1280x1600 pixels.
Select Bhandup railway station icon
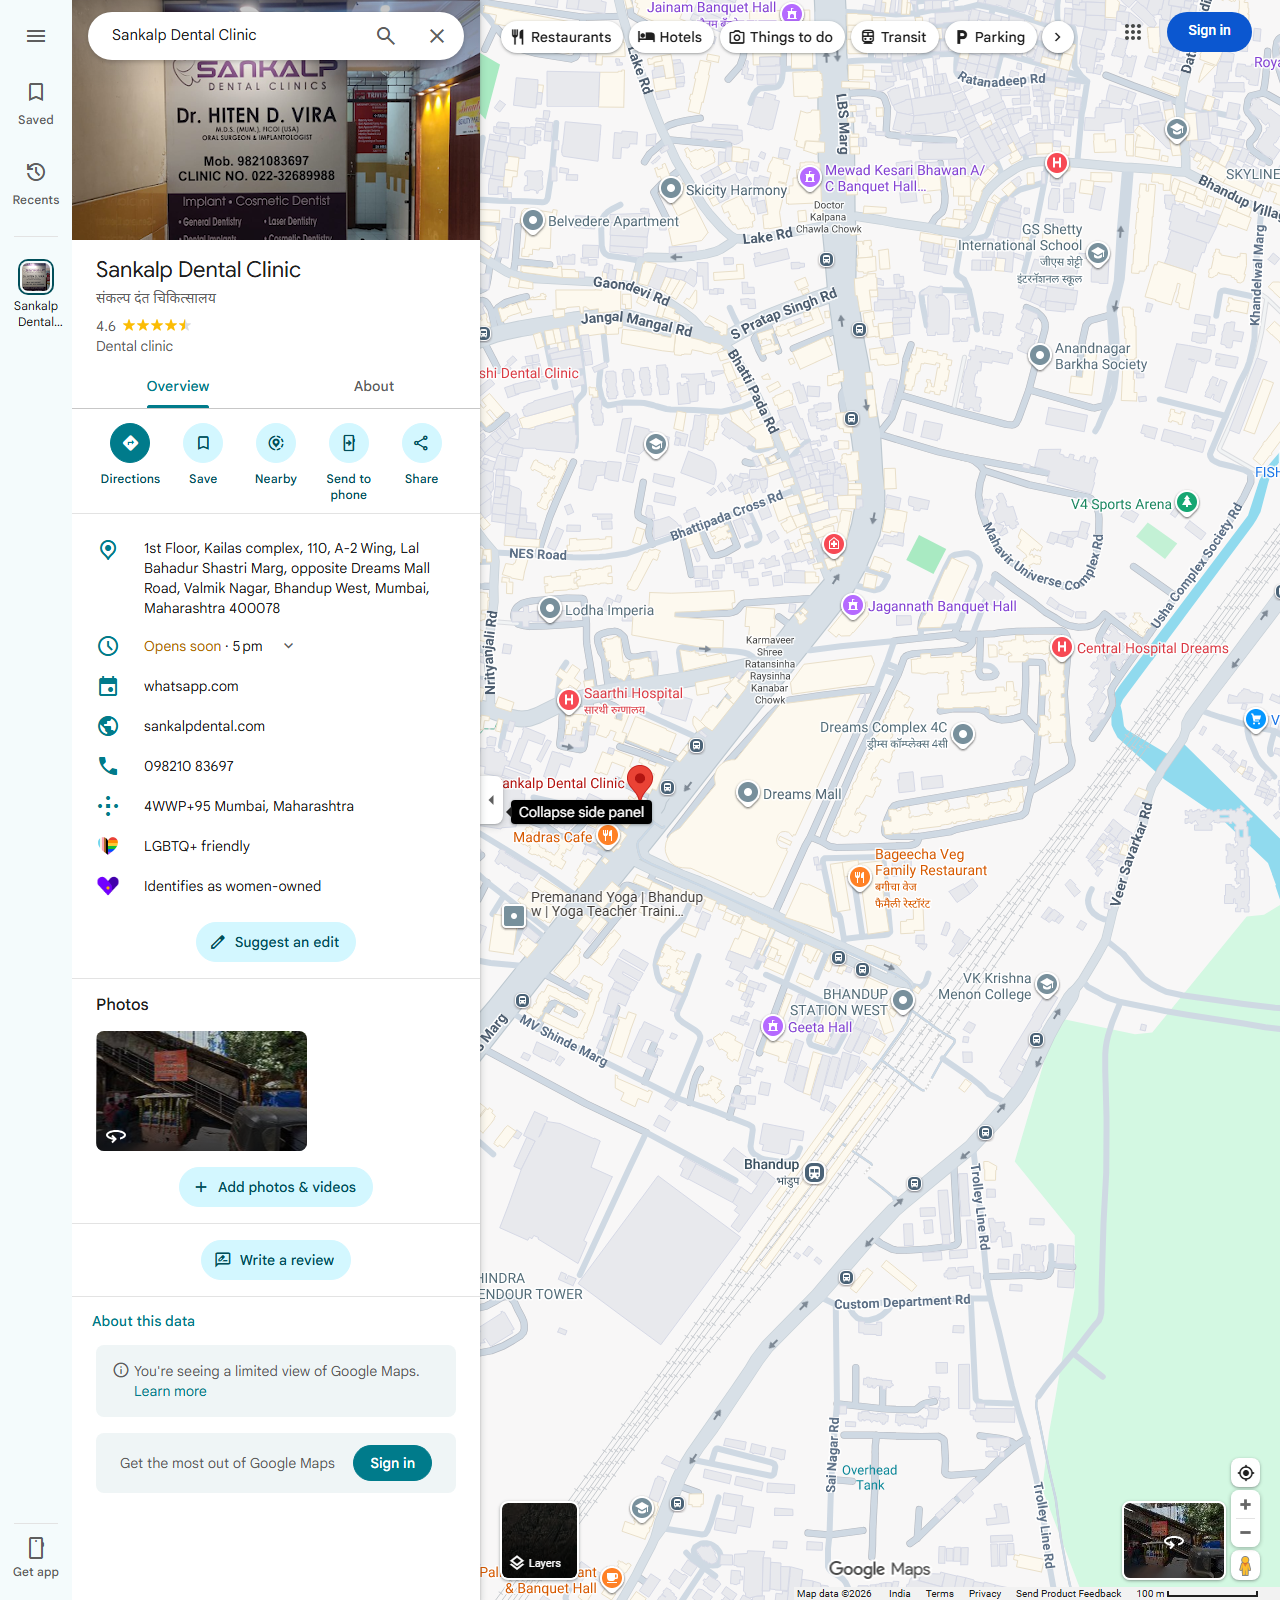coord(815,1172)
